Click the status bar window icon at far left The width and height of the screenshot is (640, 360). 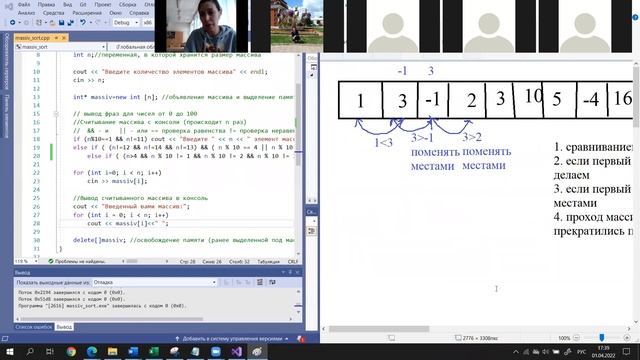(5, 338)
